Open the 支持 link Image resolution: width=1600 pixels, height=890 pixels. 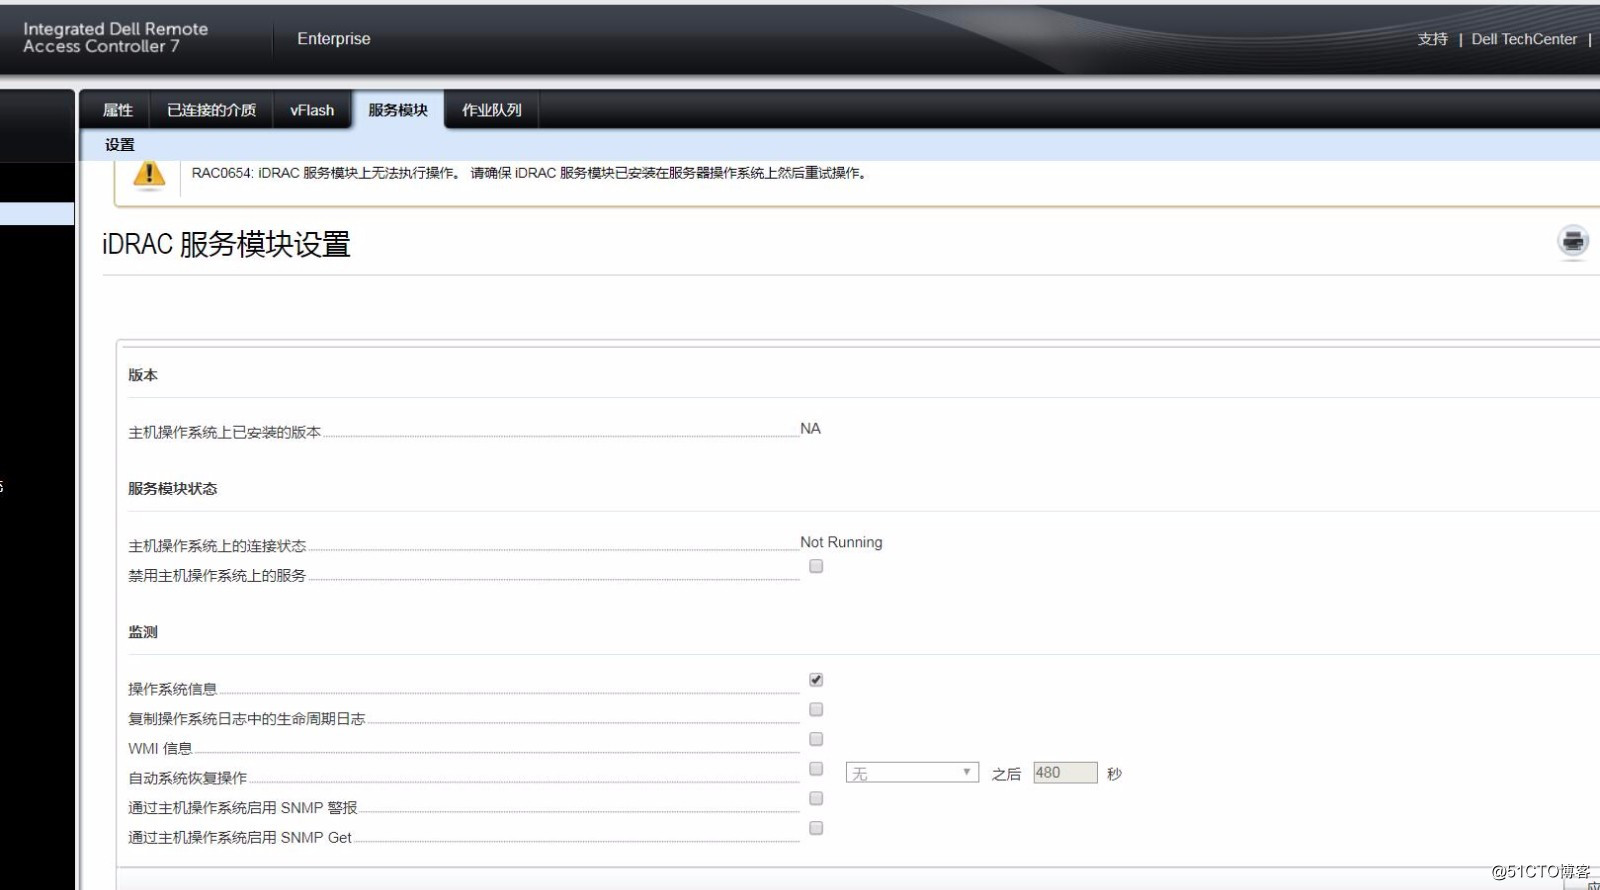[1433, 39]
